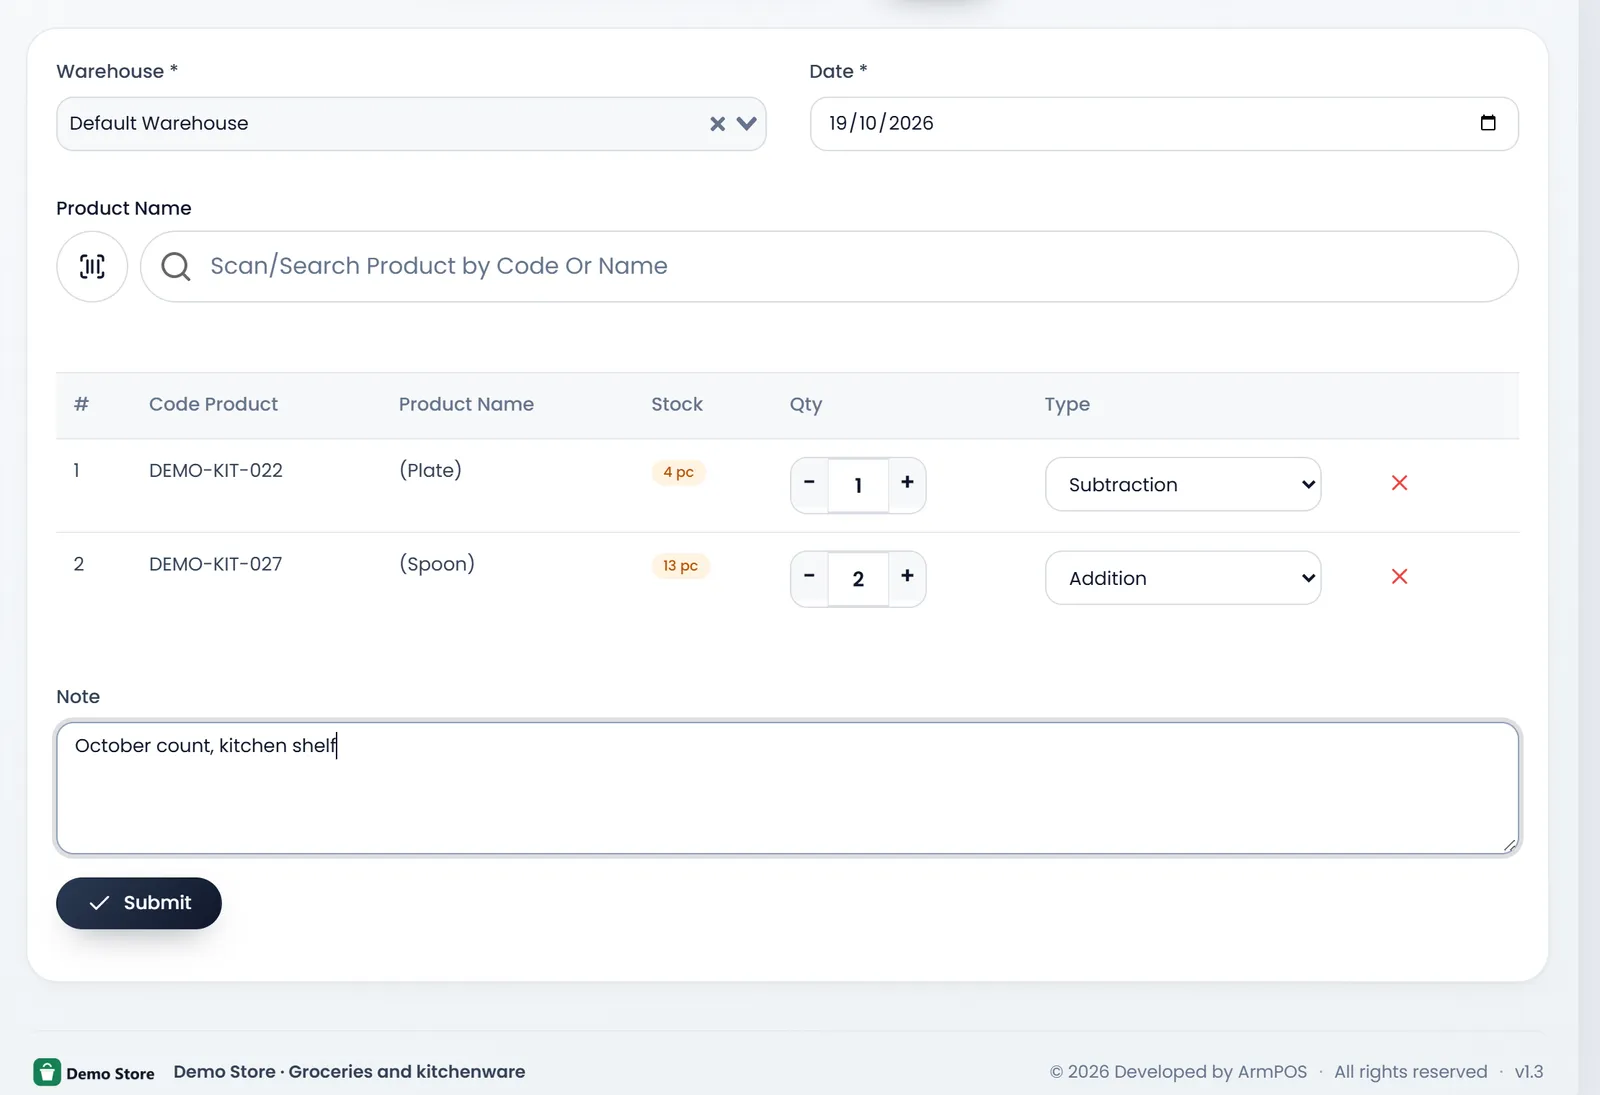
Task: Click the Stock column header
Action: click(x=677, y=404)
